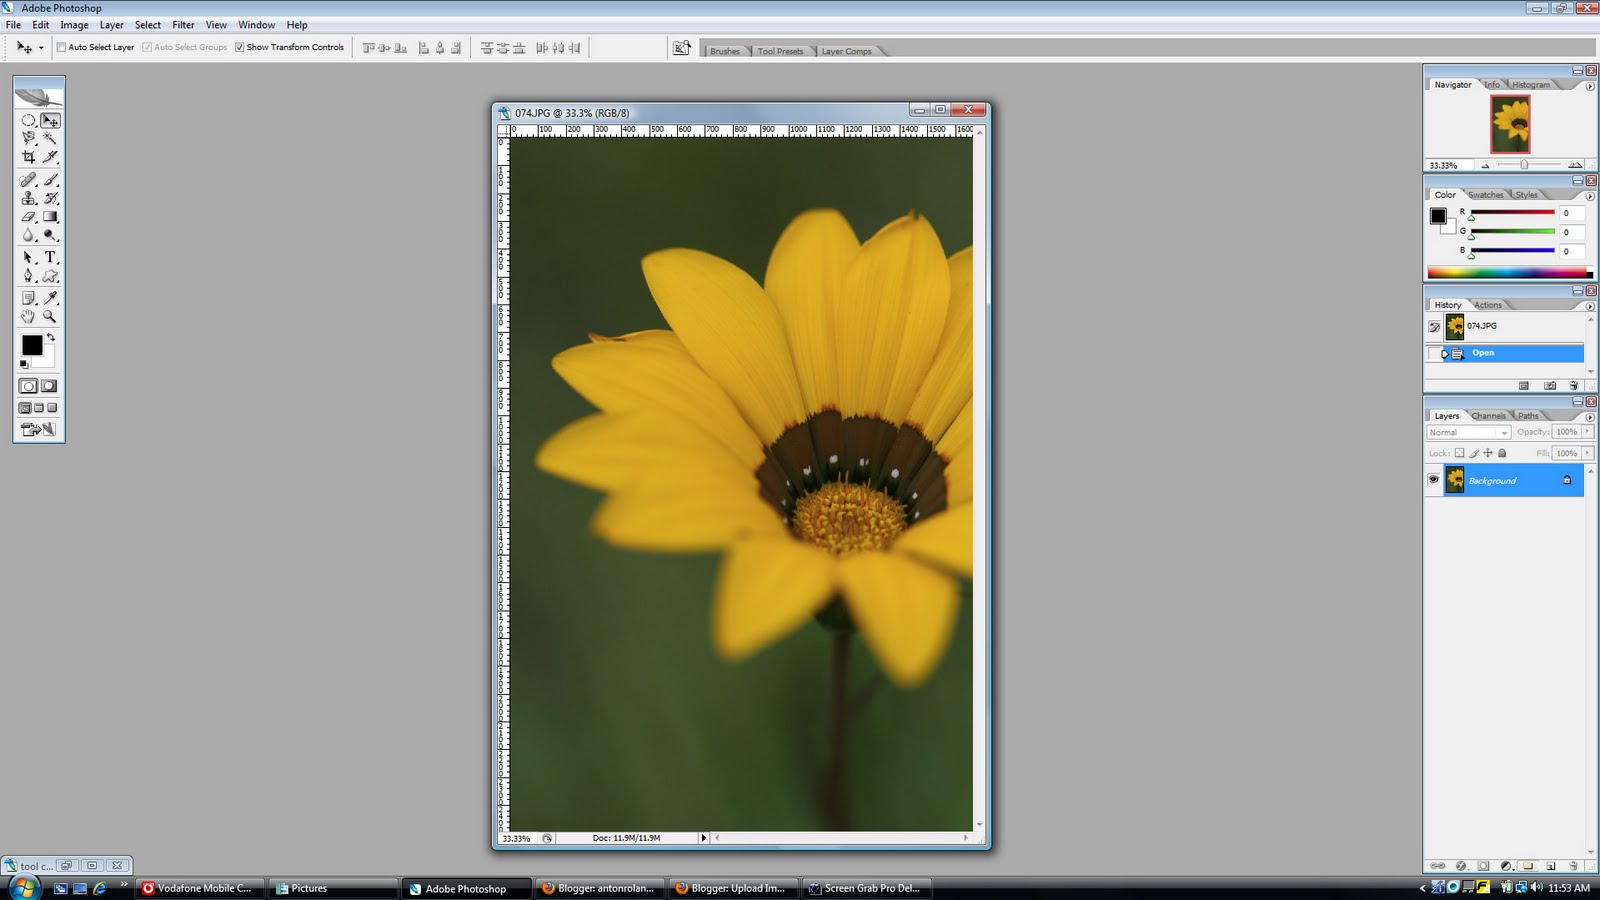The width and height of the screenshot is (1600, 900).
Task: Select the Zoom tool
Action: [x=50, y=317]
